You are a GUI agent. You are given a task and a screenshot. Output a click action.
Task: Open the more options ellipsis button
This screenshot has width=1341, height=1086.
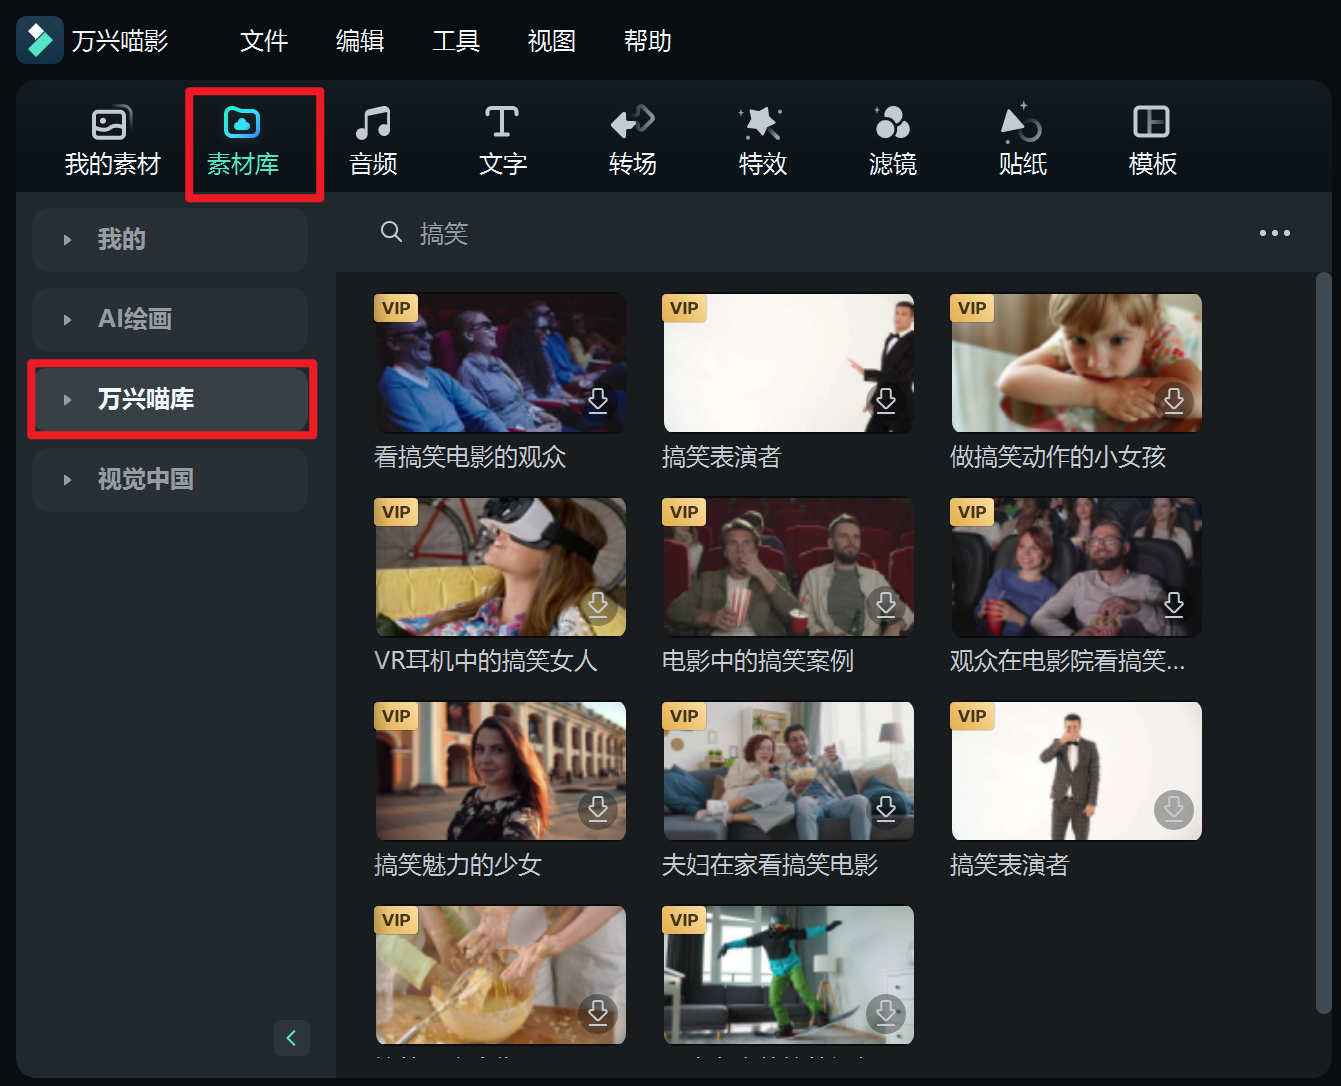pos(1275,232)
